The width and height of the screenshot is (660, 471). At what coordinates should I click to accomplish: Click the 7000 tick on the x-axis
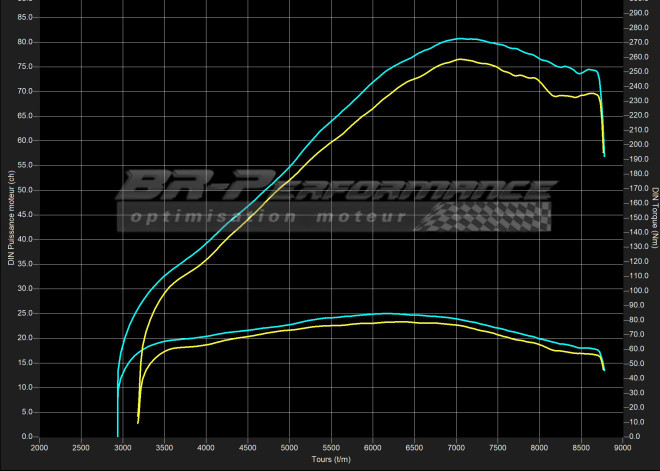point(456,448)
